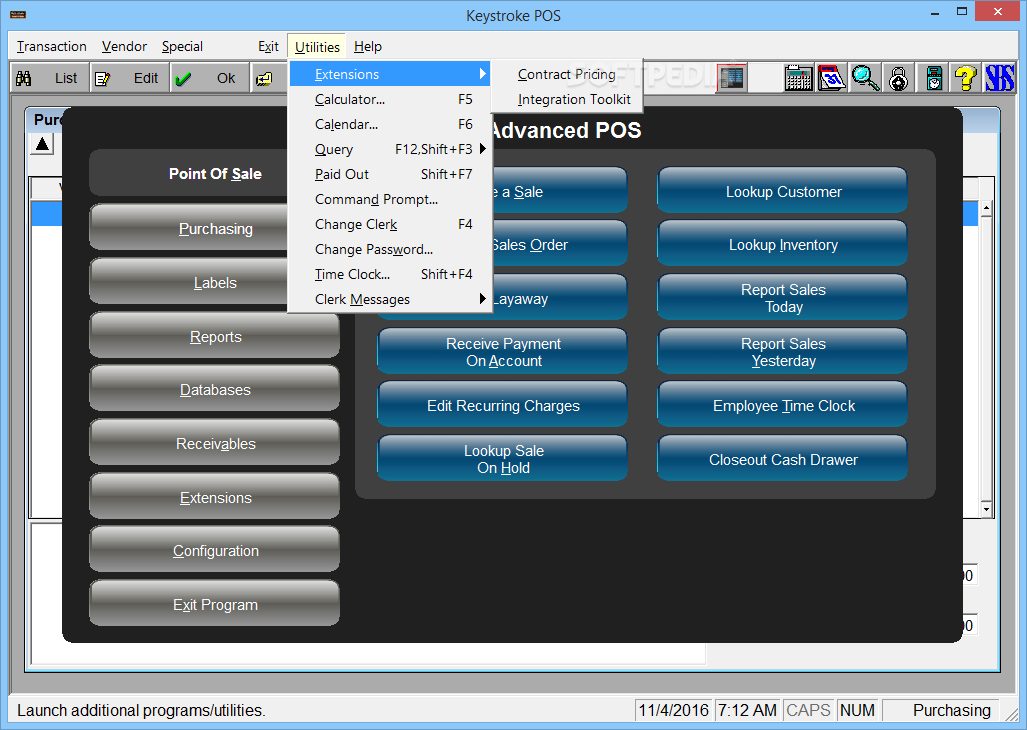
Task: Click the Report Sales Today button
Action: click(783, 298)
